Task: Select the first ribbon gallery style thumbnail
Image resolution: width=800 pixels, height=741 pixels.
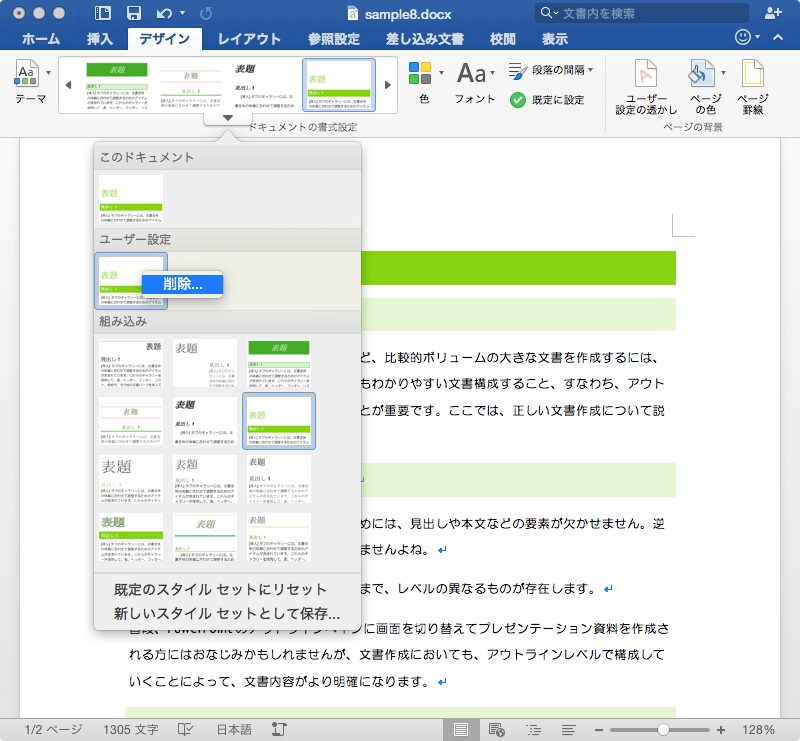Action: click(x=117, y=85)
